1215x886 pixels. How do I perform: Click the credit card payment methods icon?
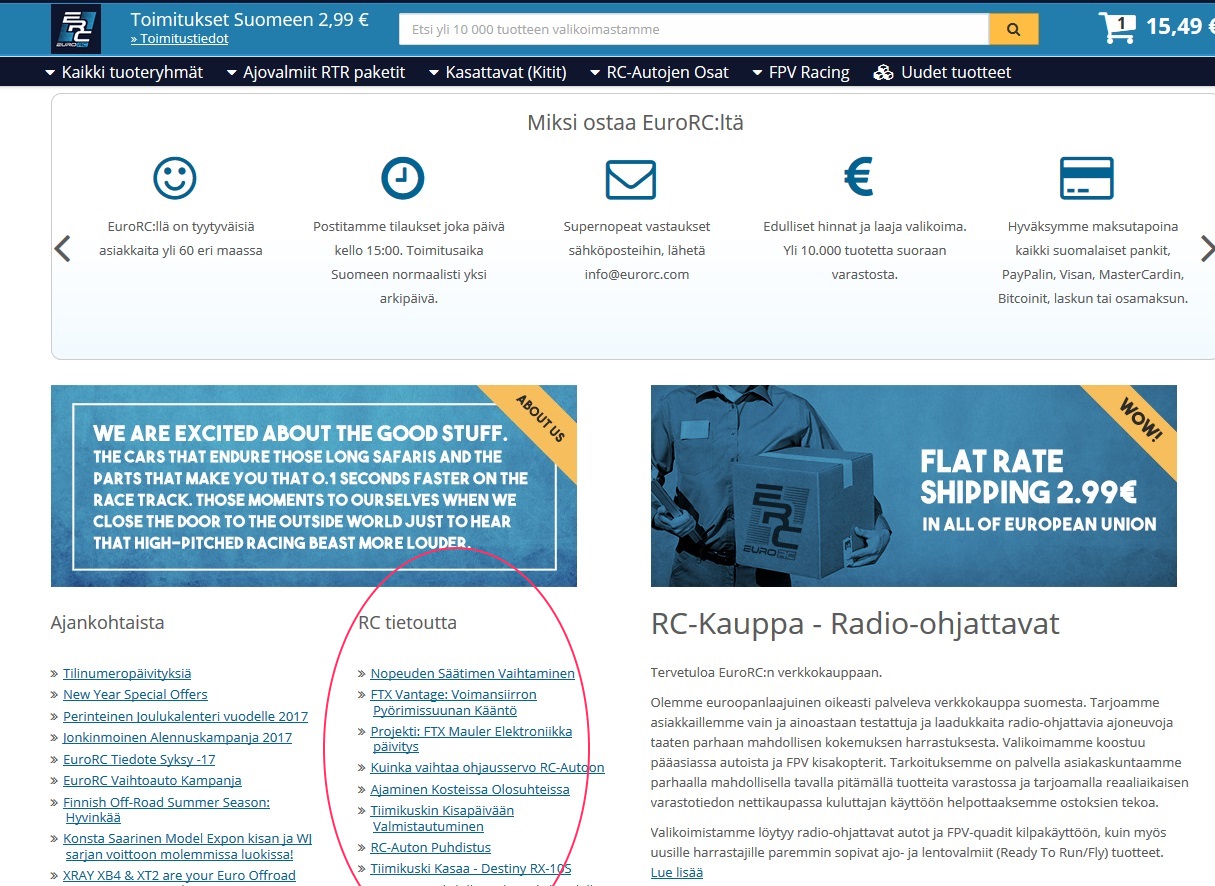[x=1086, y=178]
